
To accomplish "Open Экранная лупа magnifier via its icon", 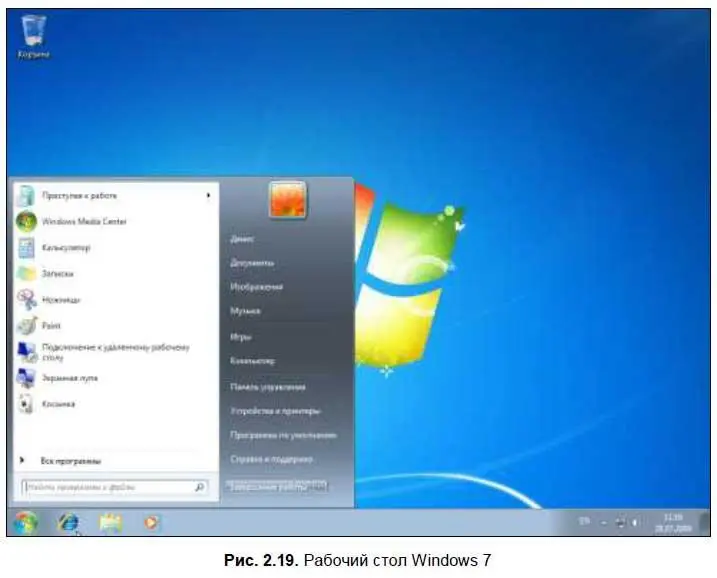I will pos(27,378).
